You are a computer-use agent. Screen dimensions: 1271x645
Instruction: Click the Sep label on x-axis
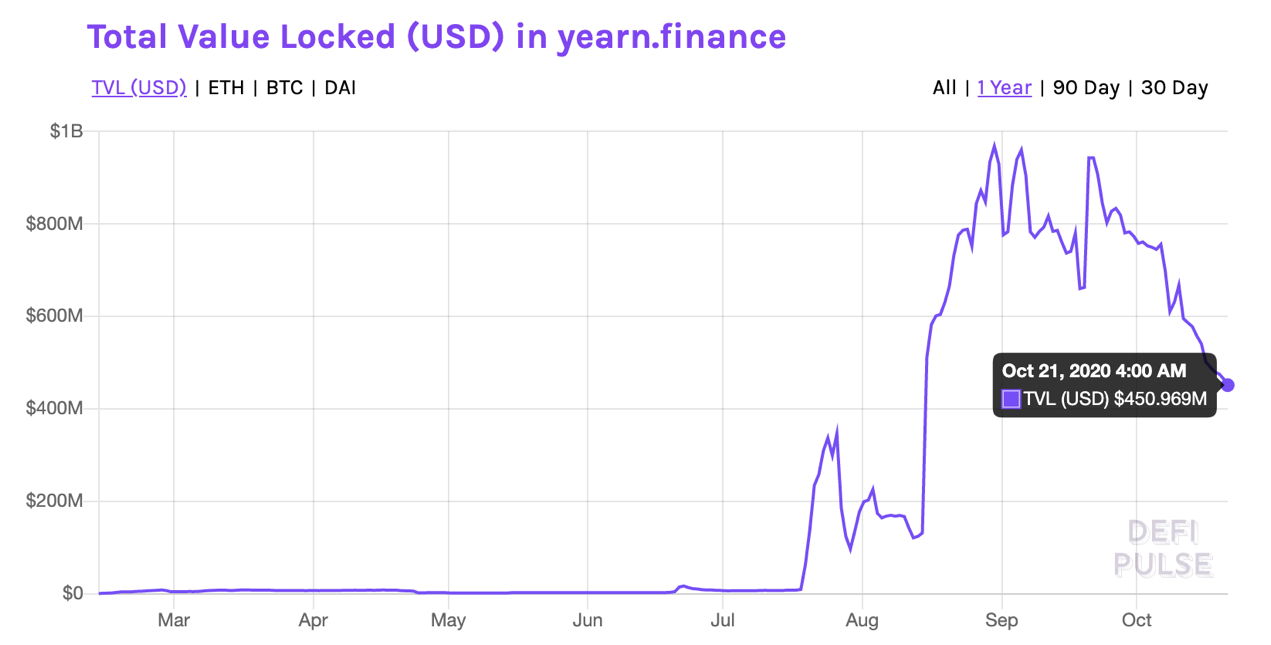1001,621
